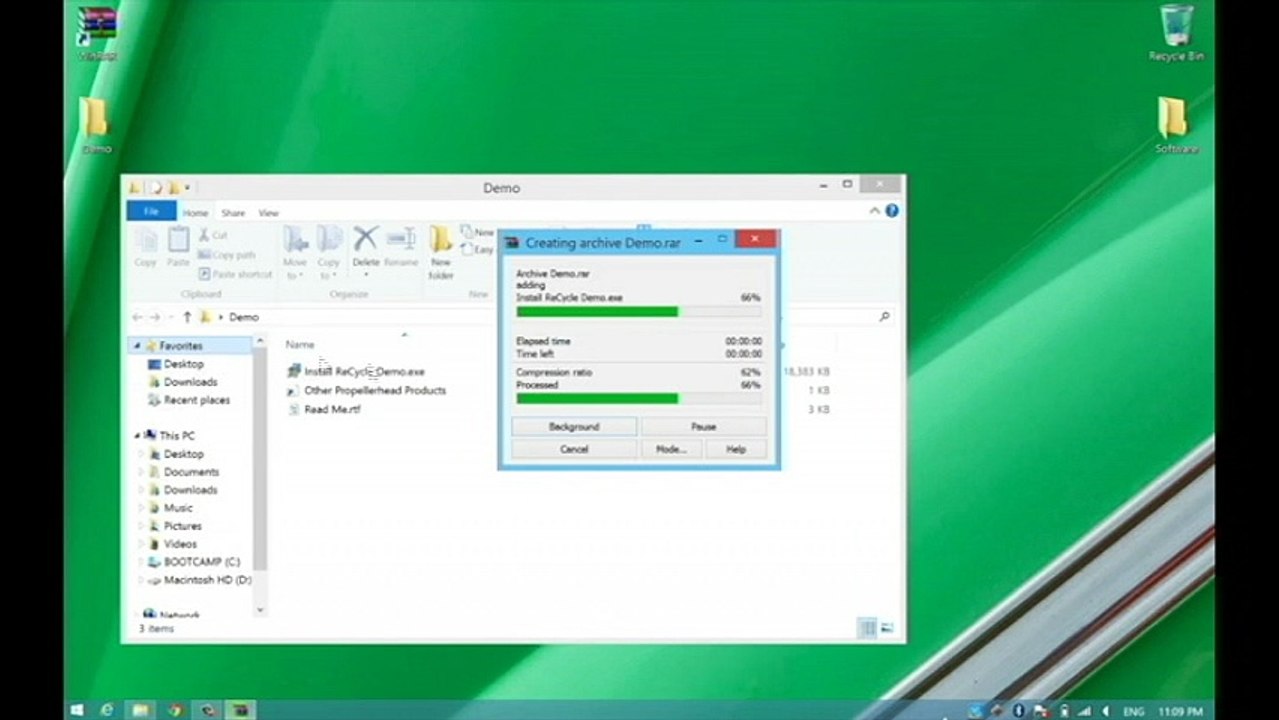Click the Rename ribbon icon

[401, 247]
